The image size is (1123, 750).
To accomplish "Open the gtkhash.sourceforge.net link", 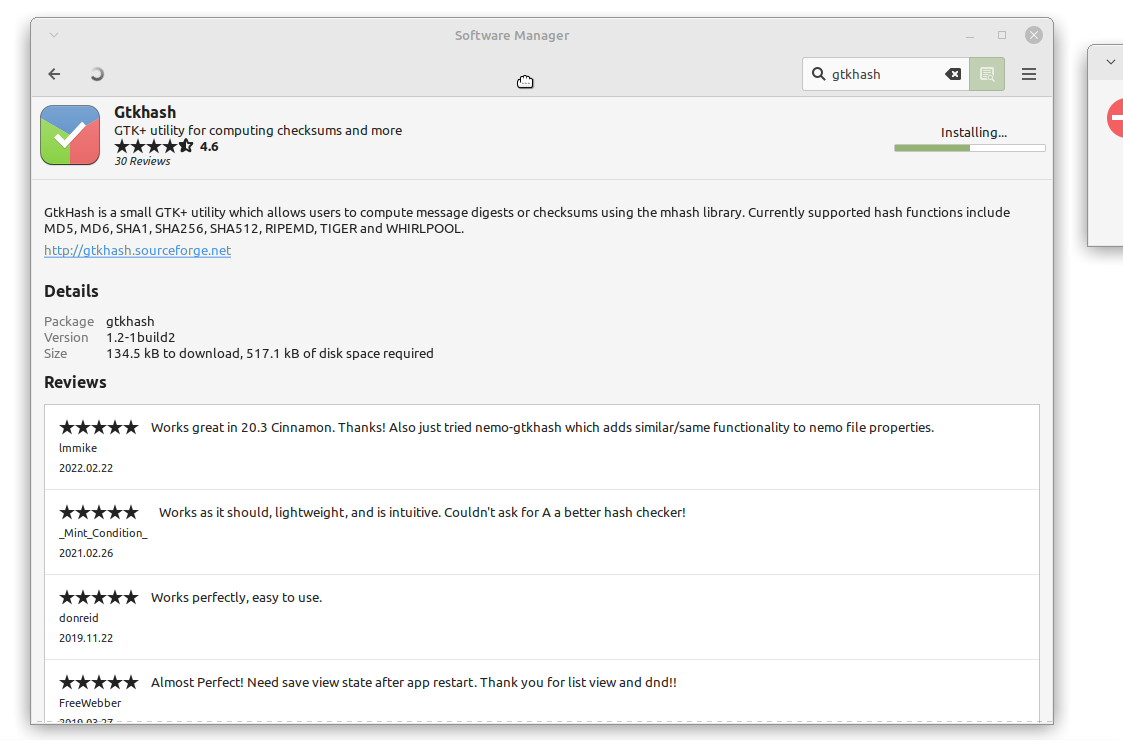I will tap(138, 250).
